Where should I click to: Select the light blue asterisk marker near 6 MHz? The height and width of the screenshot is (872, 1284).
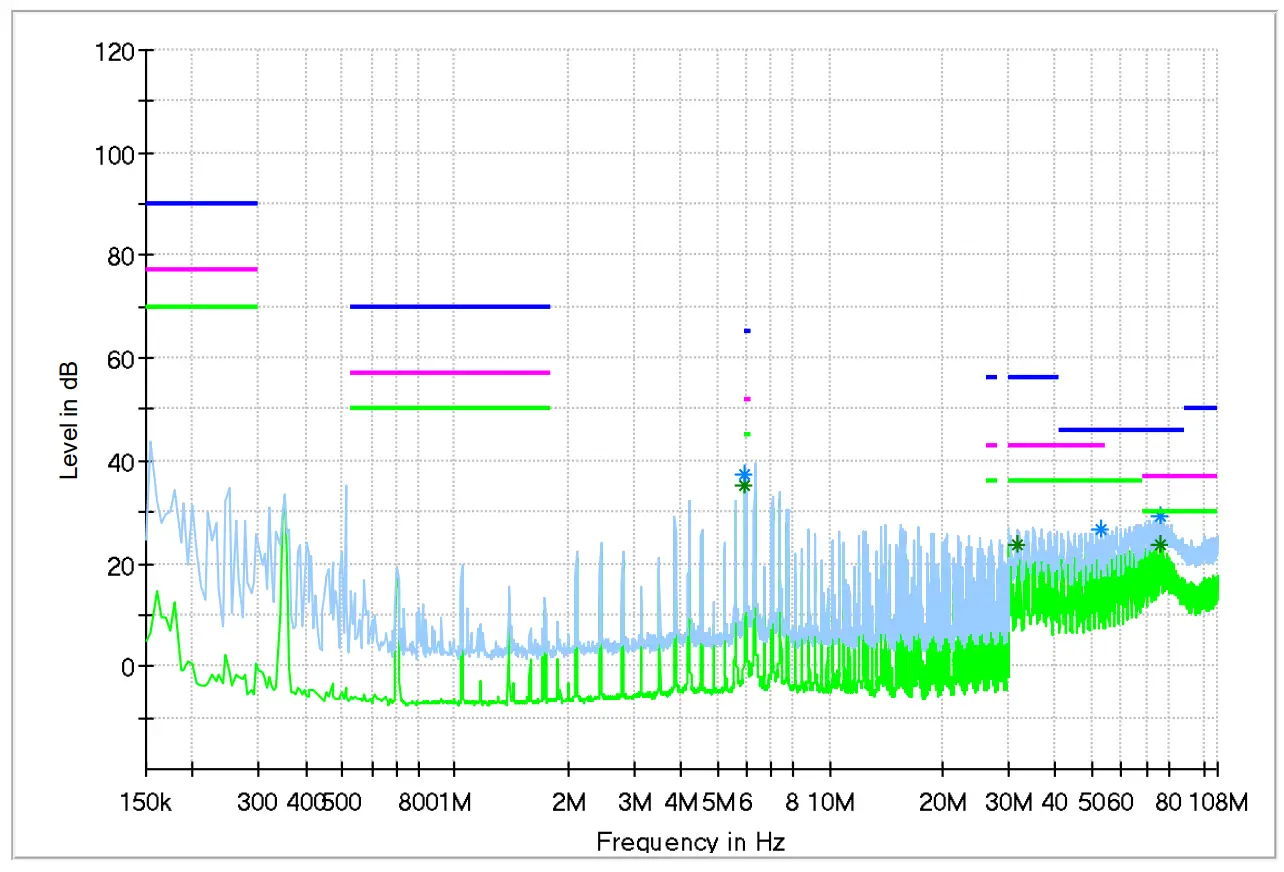[744, 474]
